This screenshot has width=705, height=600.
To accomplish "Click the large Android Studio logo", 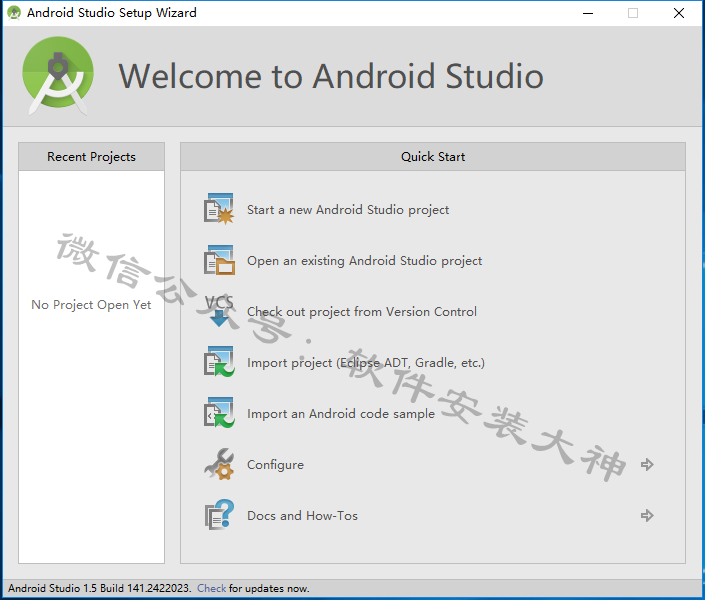I will click(58, 76).
